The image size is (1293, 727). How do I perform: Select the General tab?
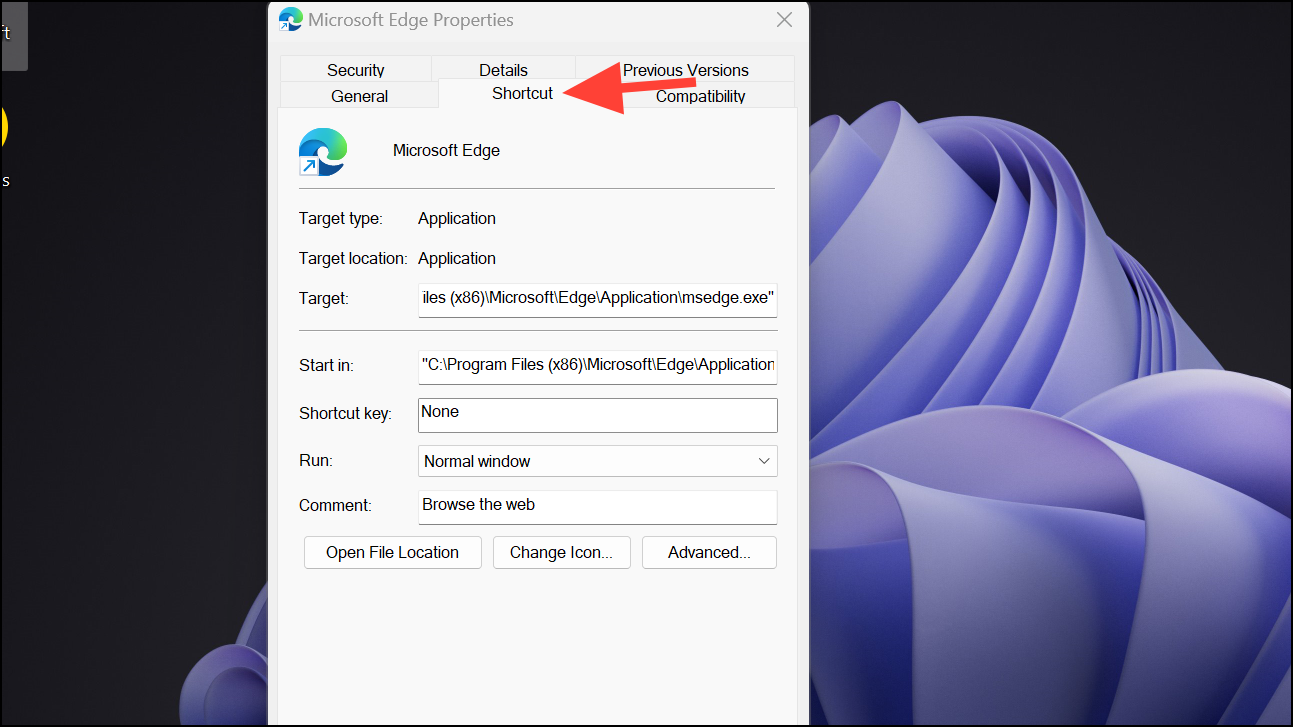click(359, 96)
